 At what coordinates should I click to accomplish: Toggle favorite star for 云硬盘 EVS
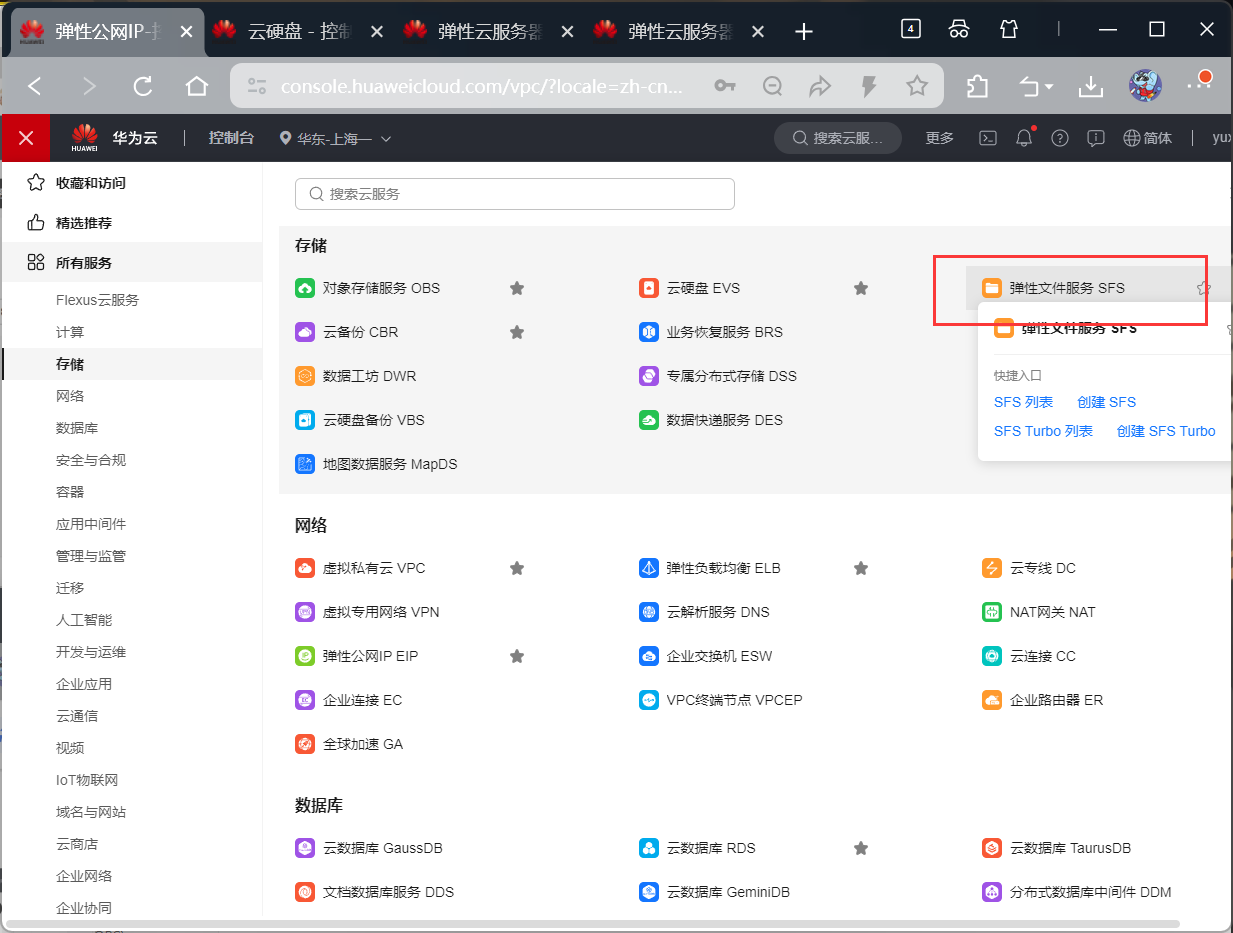861,288
